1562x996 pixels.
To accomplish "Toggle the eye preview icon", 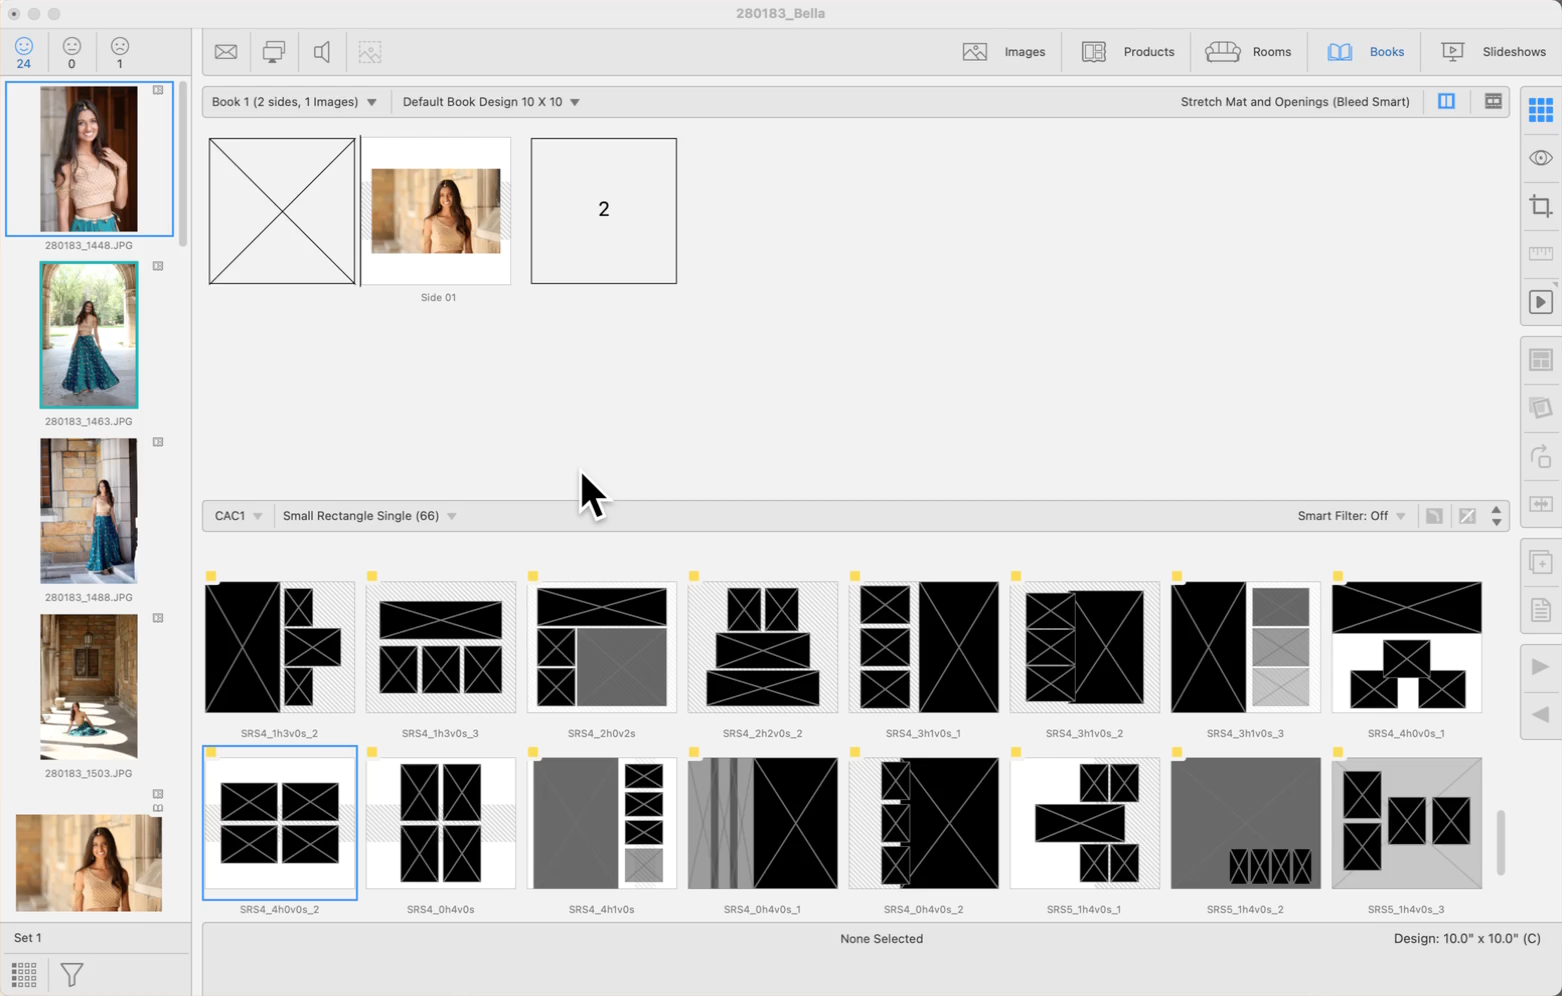I will 1540,158.
